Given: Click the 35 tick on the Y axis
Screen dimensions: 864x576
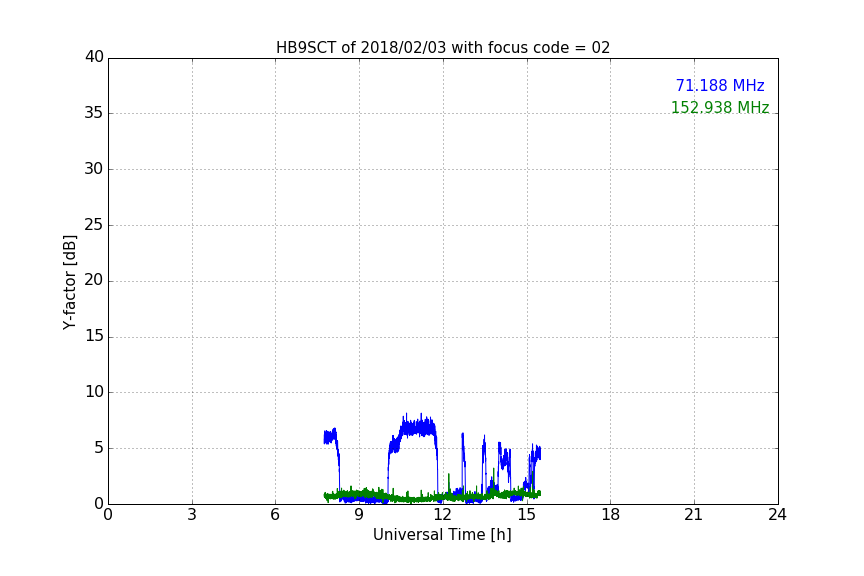Looking at the screenshot, I should pos(94,113).
